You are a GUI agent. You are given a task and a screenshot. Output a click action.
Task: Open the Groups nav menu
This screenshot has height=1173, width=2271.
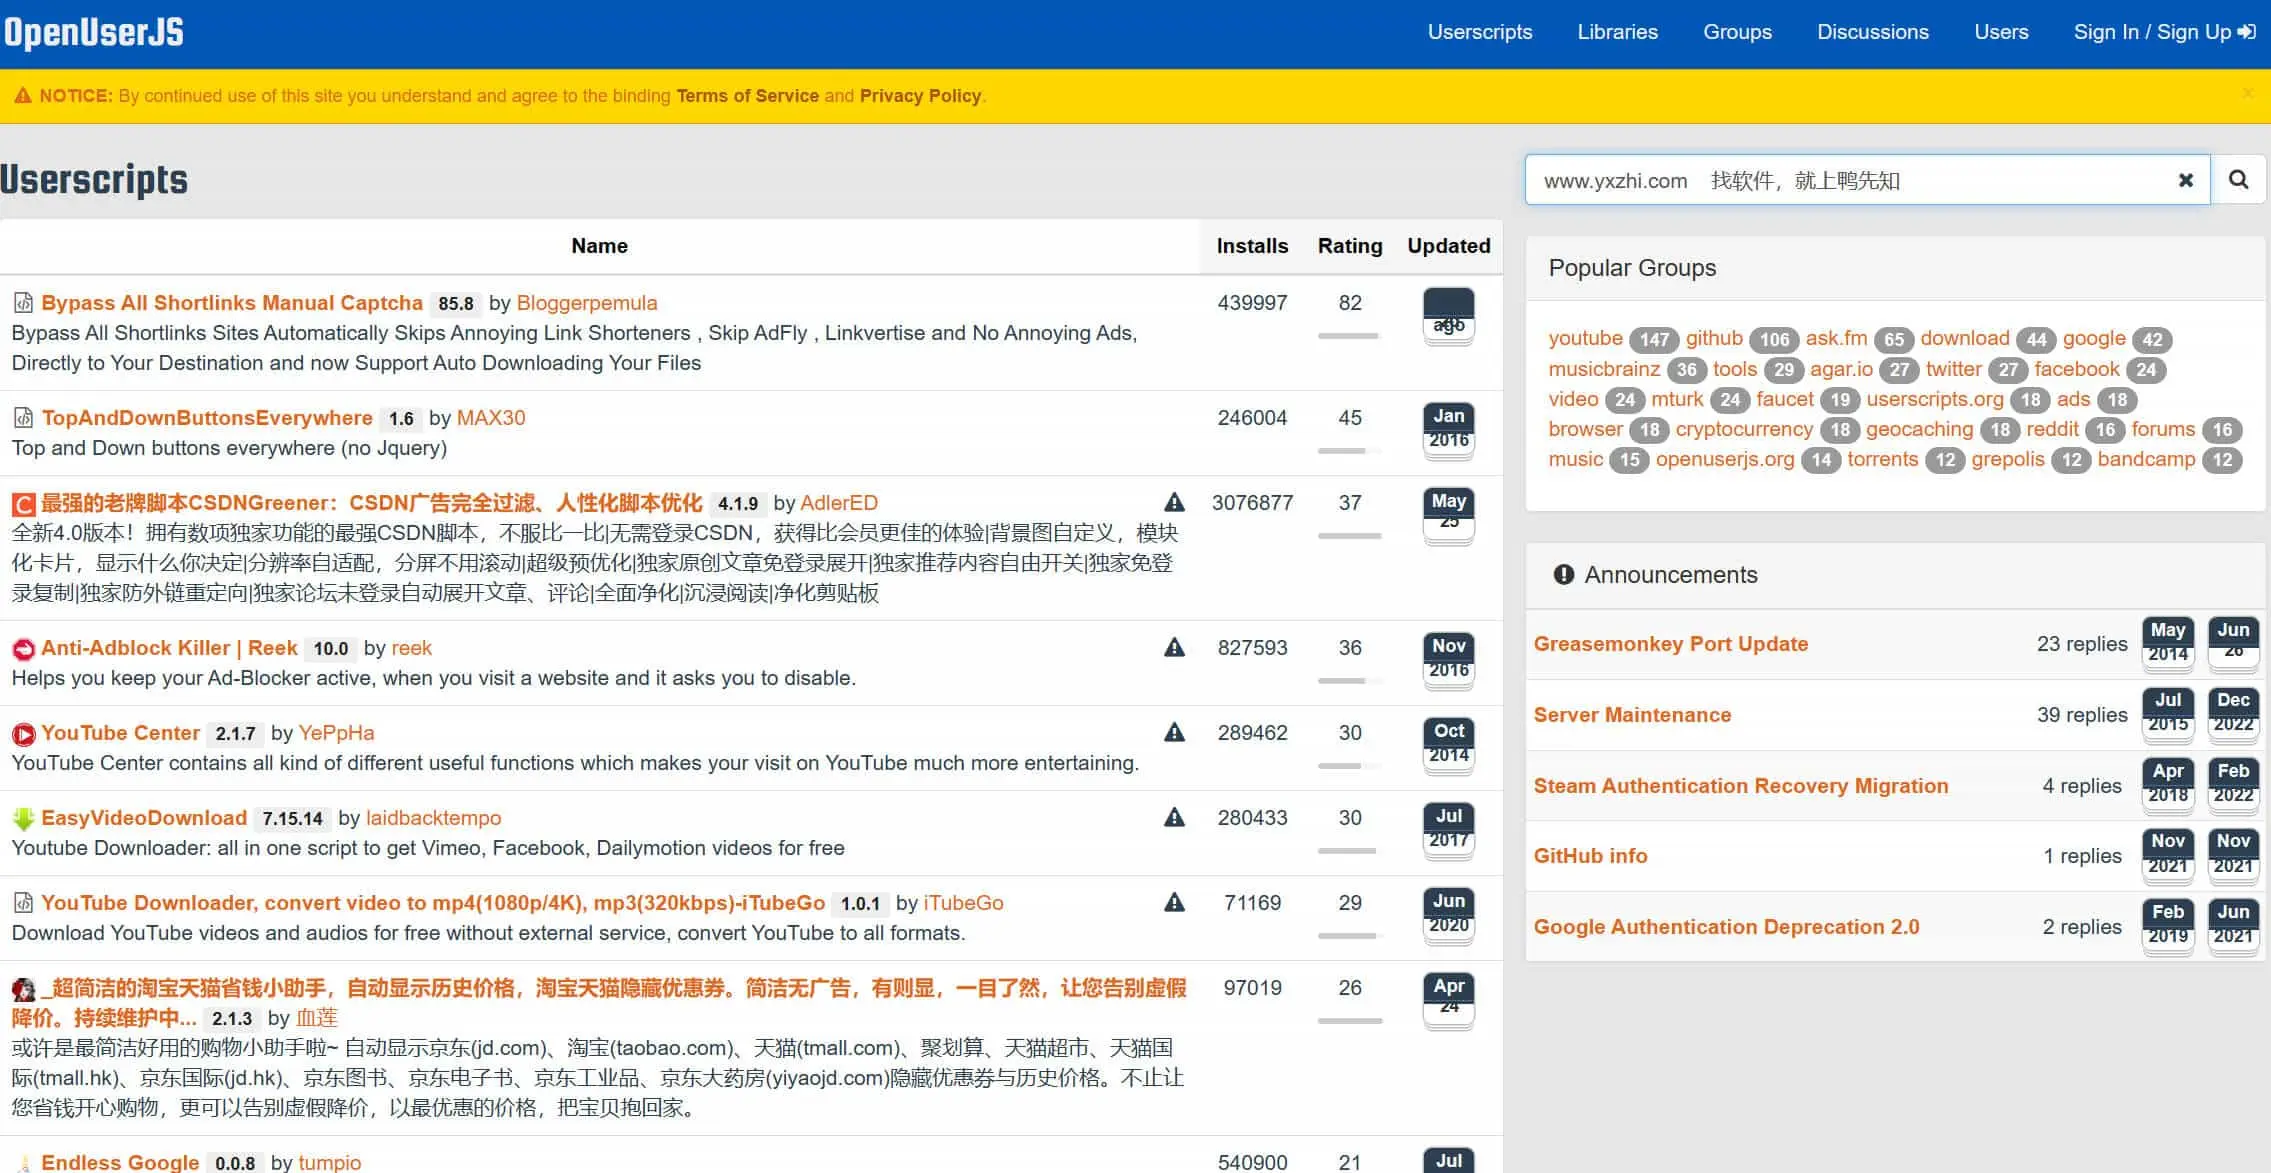1737,32
